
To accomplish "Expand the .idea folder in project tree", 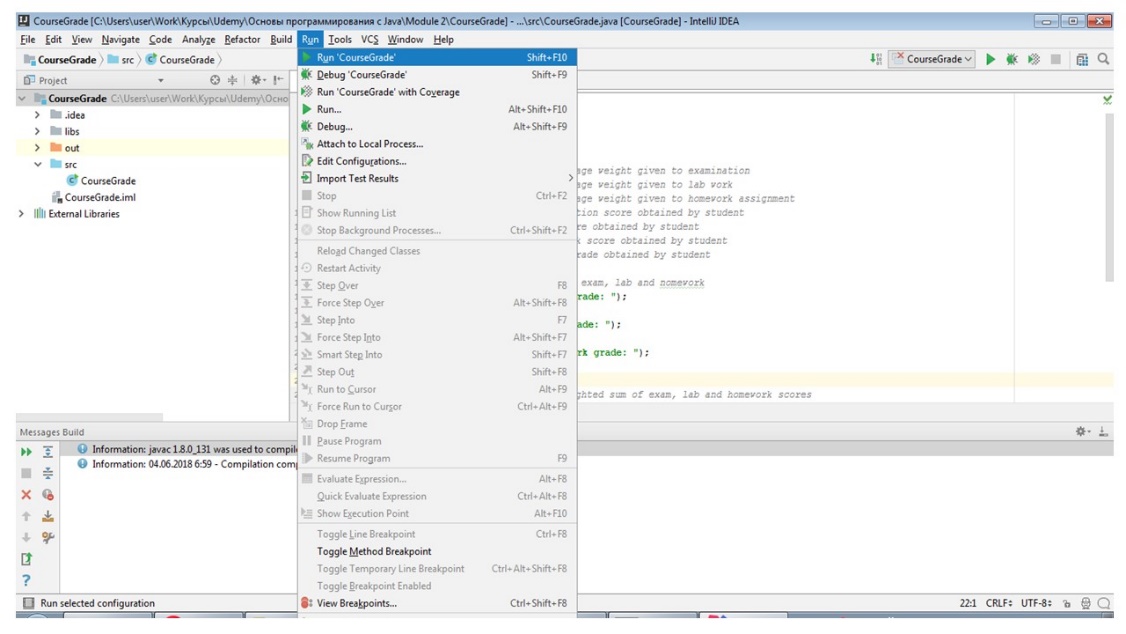I will tap(37, 115).
